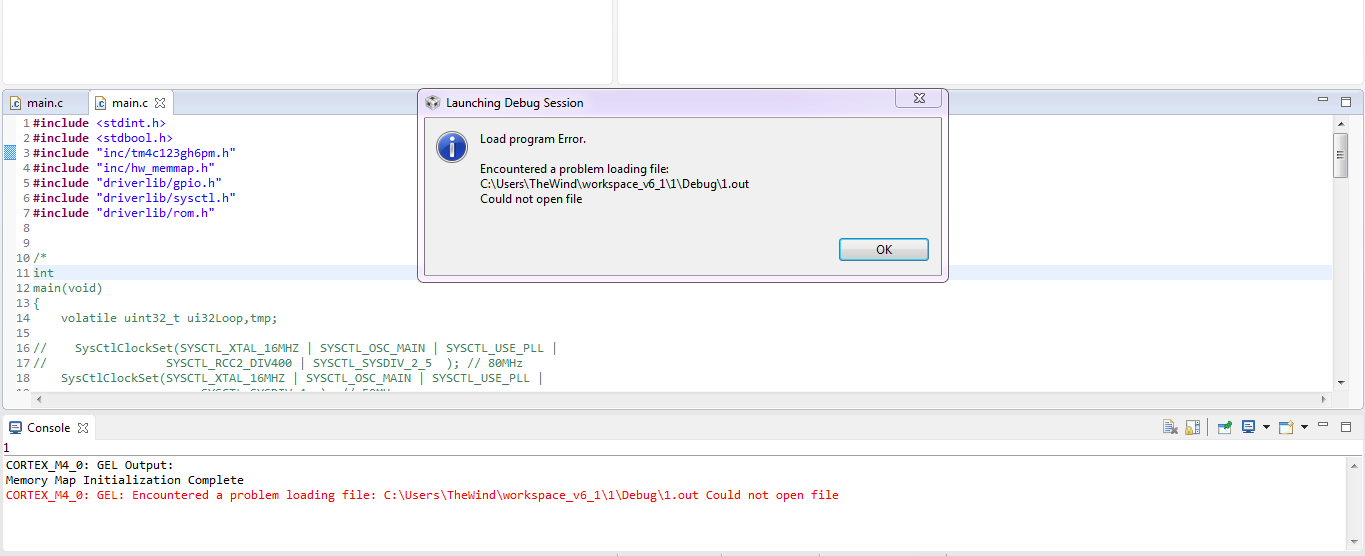Close the Launching Debug Session dialog
This screenshot has height=556, width=1365.
(x=917, y=99)
